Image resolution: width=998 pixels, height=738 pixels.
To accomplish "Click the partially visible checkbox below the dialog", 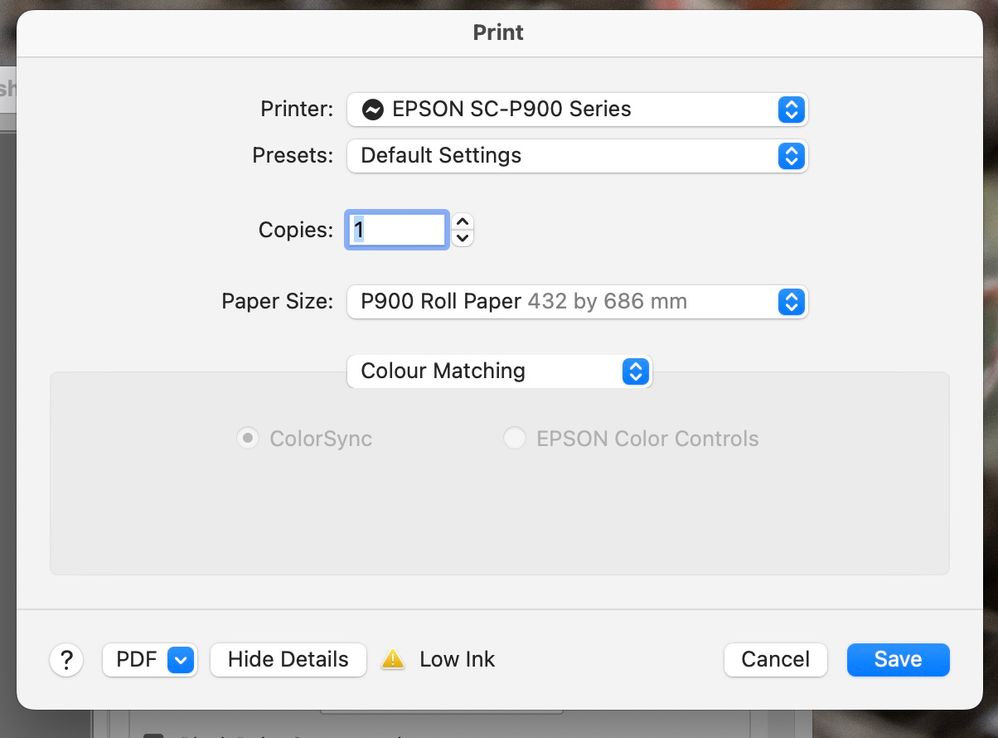I will tap(154, 734).
